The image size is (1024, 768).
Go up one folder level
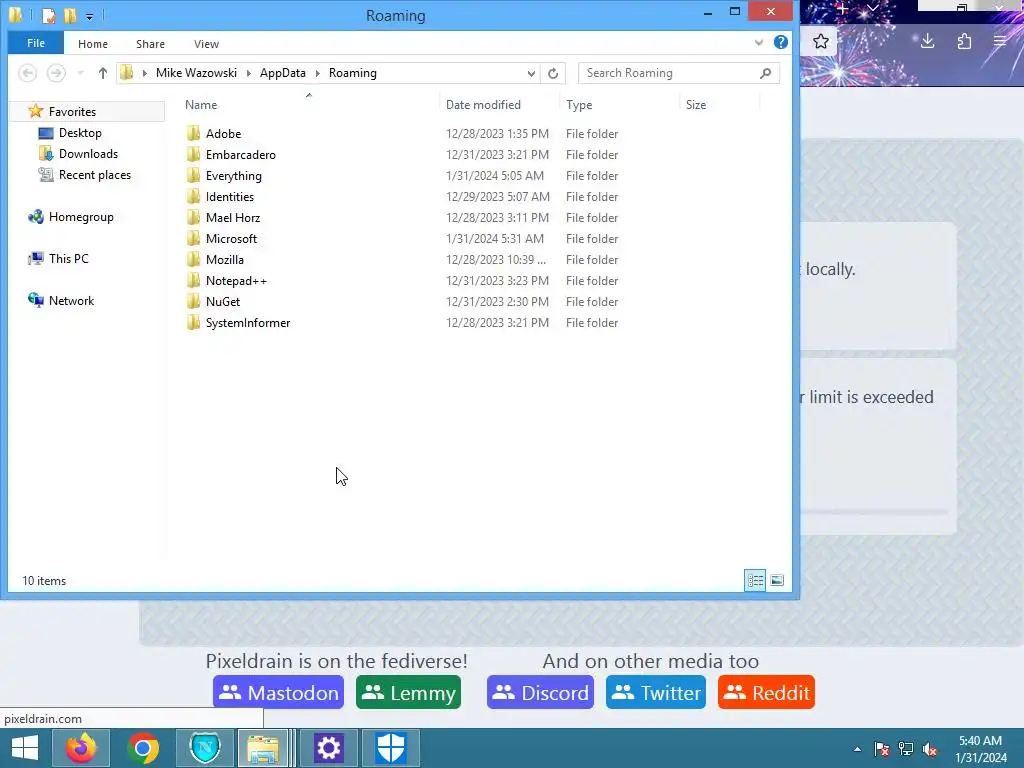103,73
